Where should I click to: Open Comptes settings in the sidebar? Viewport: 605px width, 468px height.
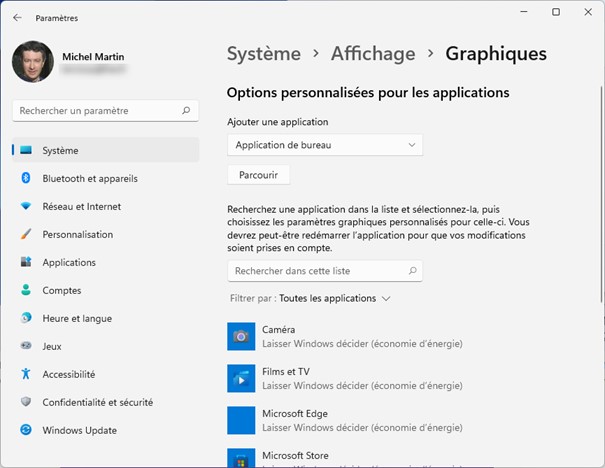[x=62, y=290]
